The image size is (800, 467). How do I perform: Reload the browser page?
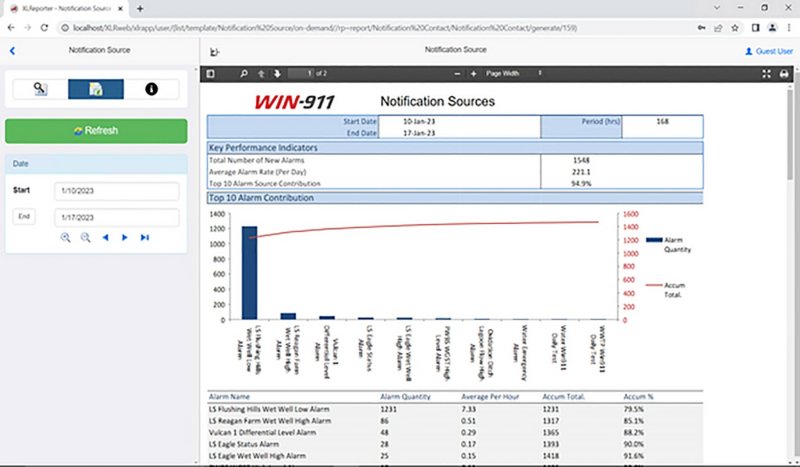click(44, 28)
